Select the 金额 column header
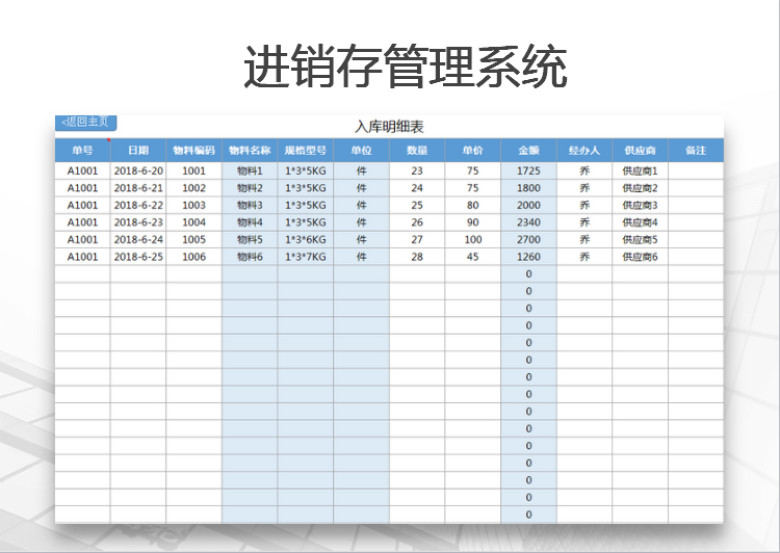Image resolution: width=780 pixels, height=553 pixels. (529, 150)
